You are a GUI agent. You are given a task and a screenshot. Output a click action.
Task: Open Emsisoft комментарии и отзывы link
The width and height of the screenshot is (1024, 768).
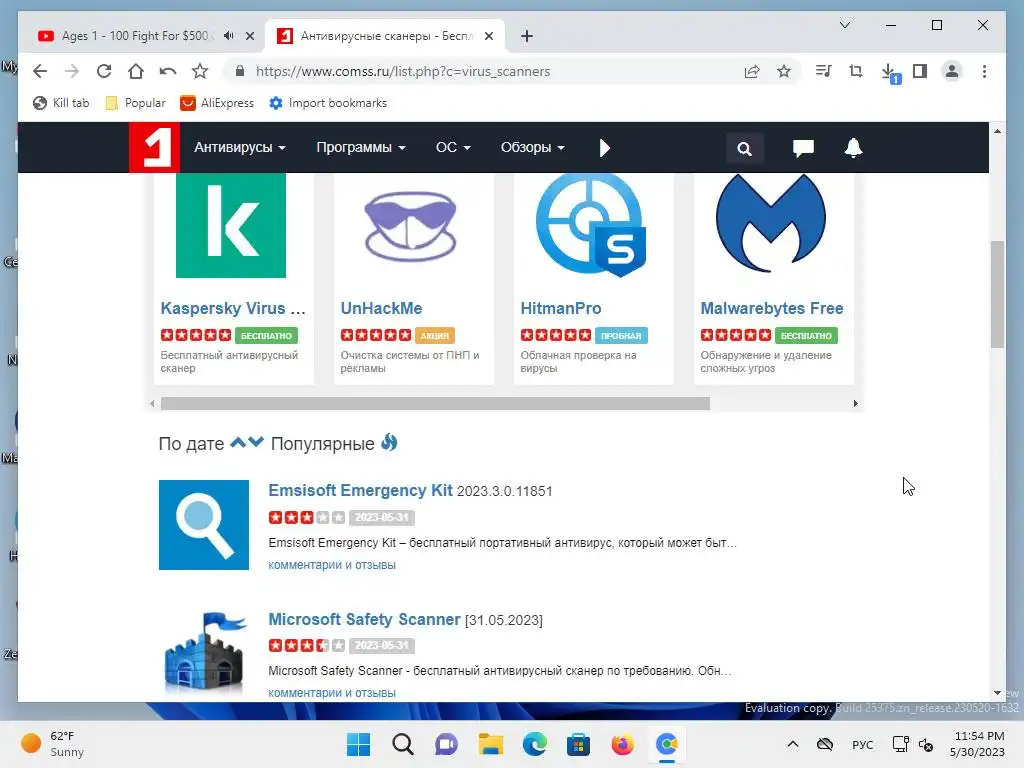pyautogui.click(x=332, y=565)
